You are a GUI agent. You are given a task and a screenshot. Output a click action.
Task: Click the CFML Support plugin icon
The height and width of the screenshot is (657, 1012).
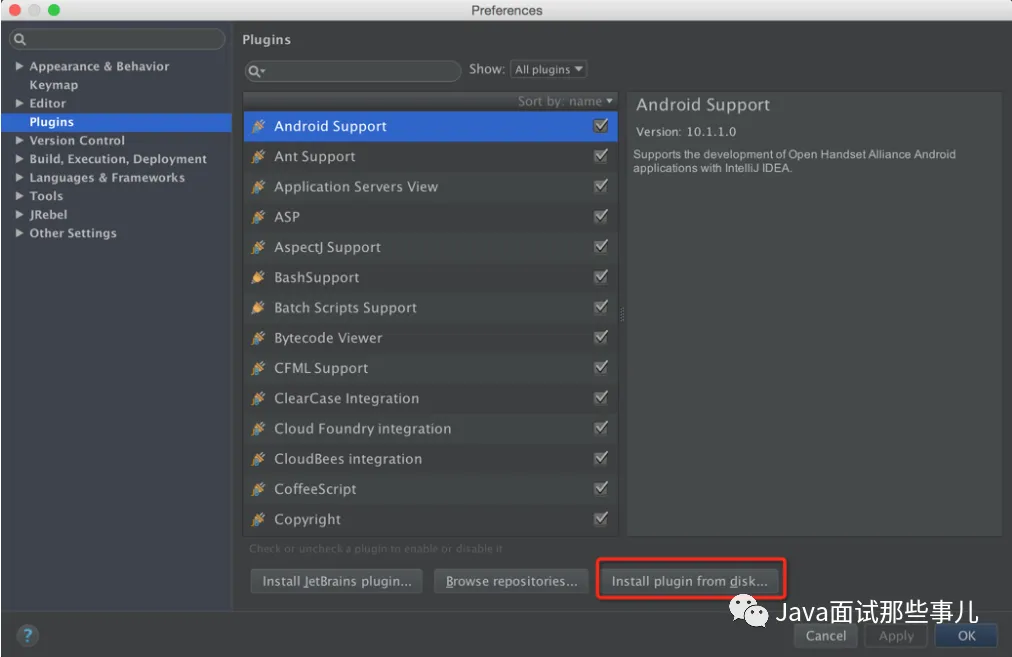click(258, 368)
